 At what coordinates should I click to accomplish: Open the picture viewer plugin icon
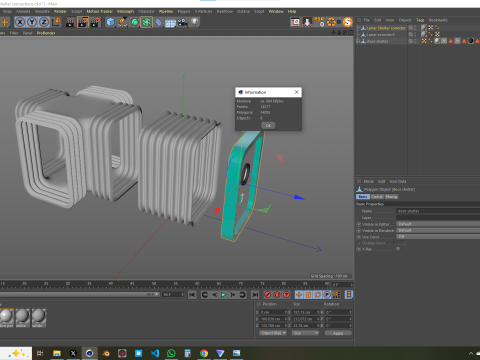click(295, 22)
